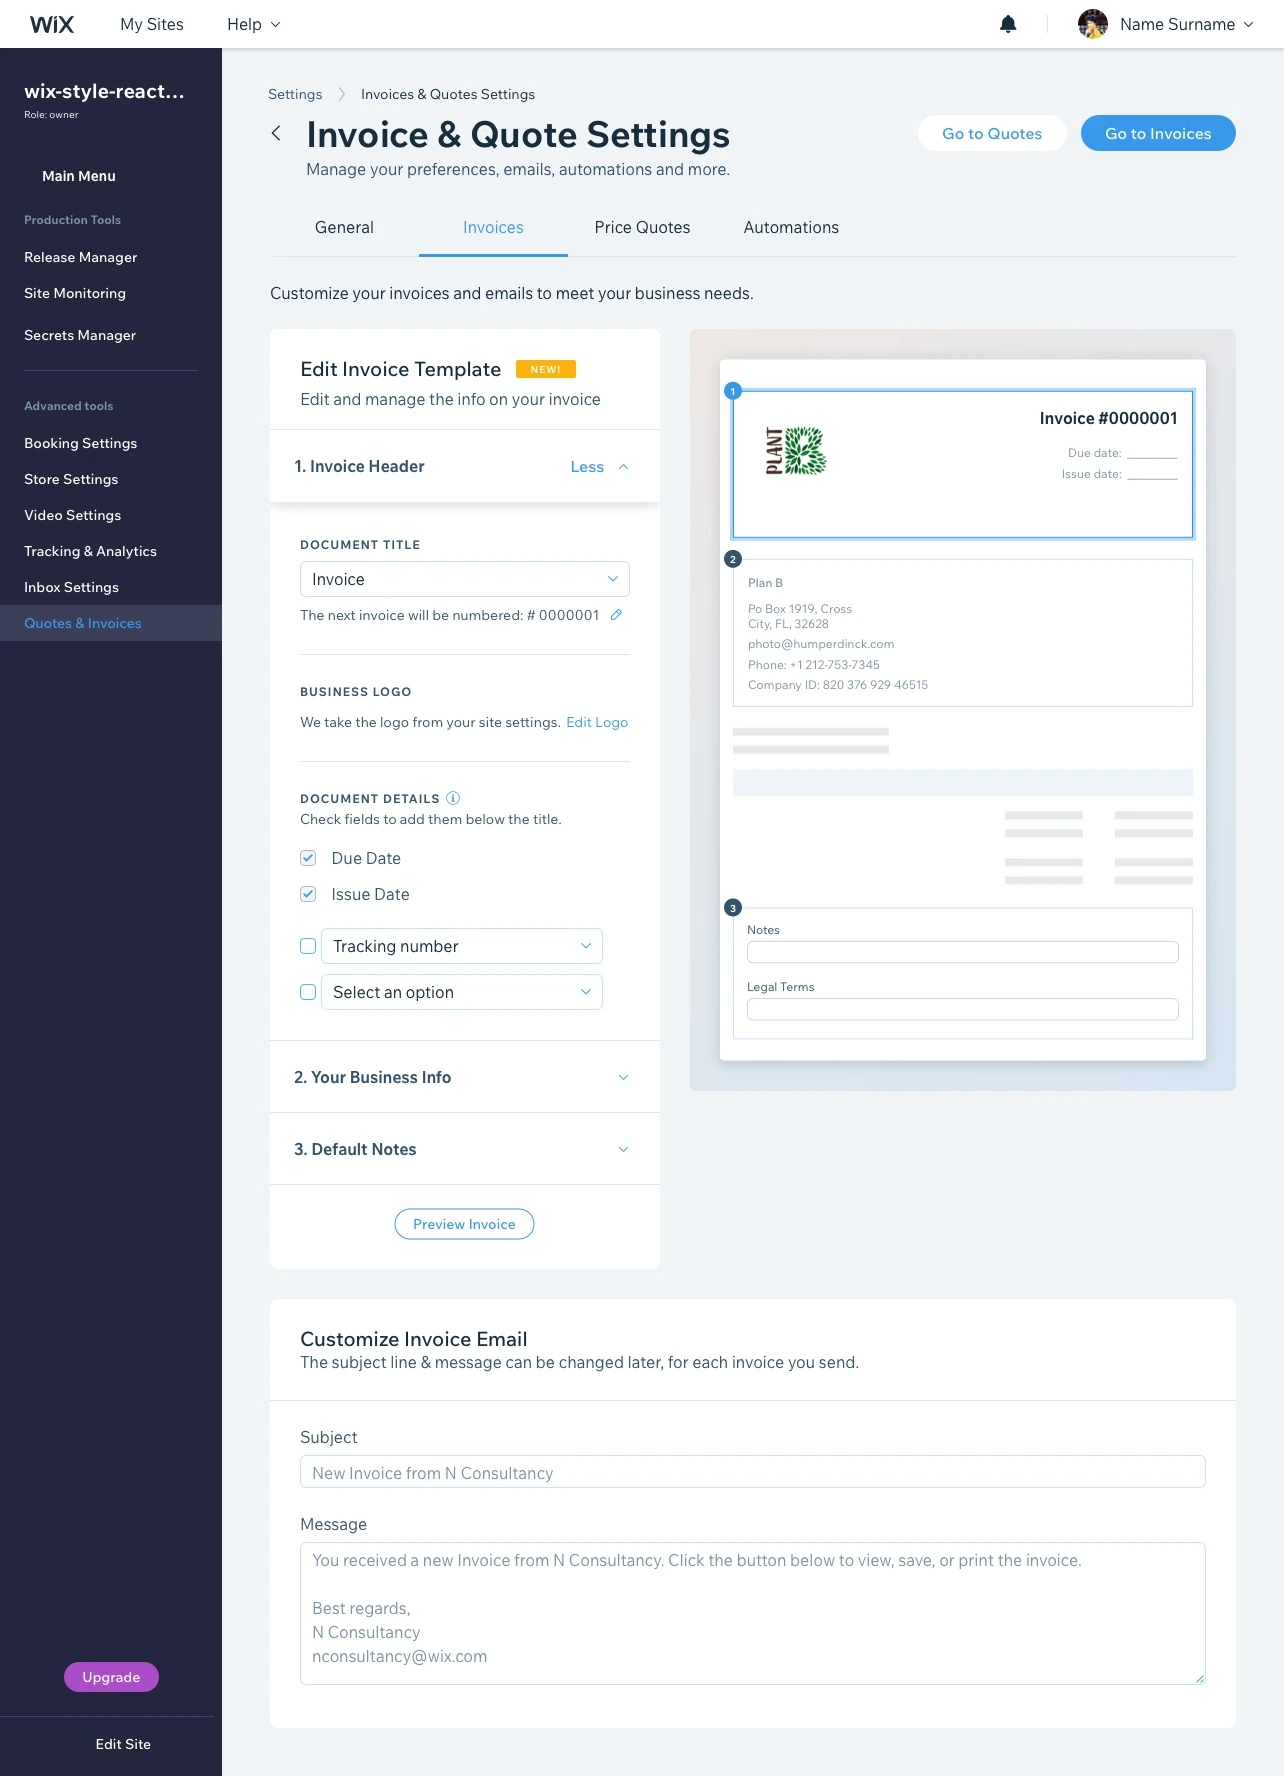Uncheck the Issue Date checkbox
Viewport: 1284px width, 1776px height.
point(308,894)
